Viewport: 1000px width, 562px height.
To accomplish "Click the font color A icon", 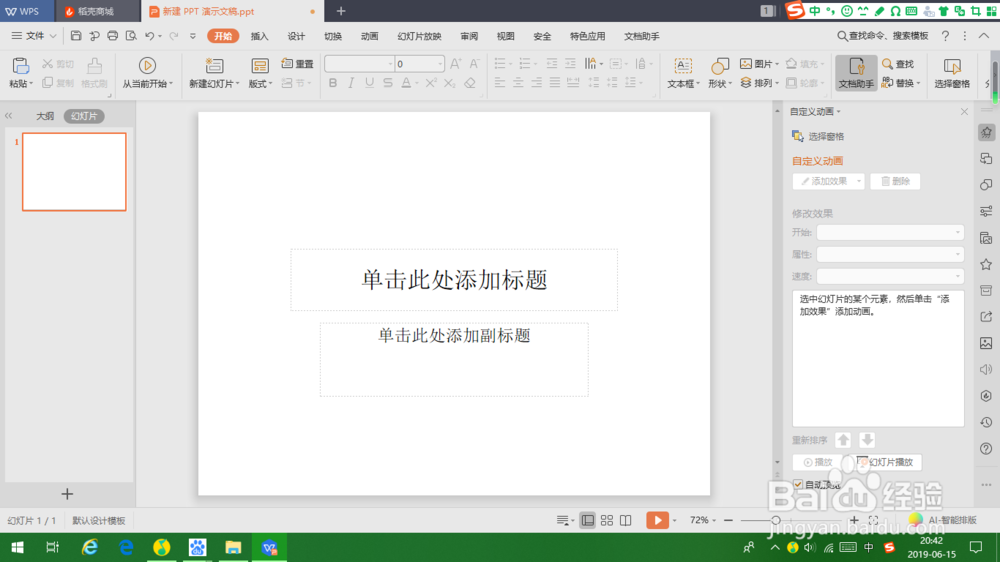I will 406,83.
